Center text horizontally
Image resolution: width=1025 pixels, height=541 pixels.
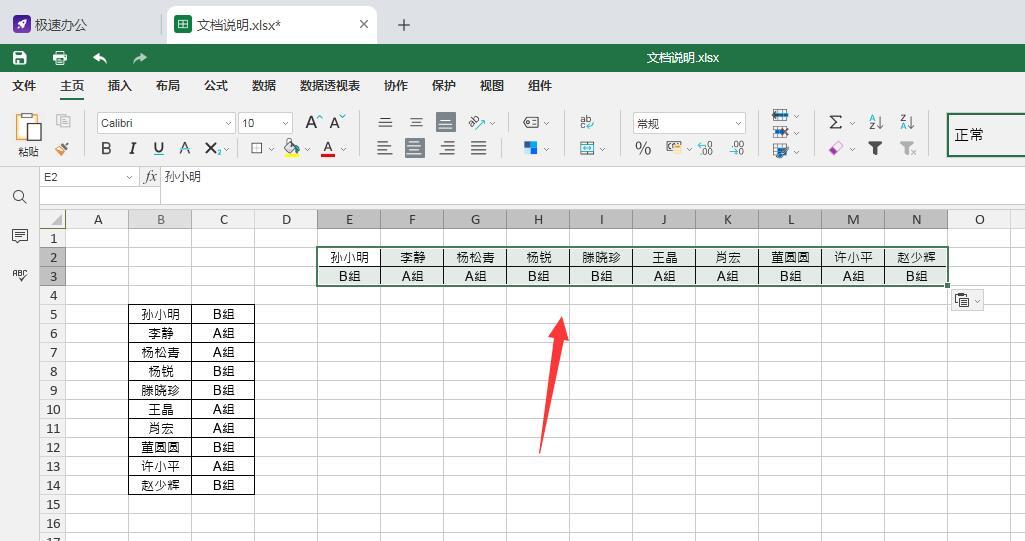click(x=414, y=148)
